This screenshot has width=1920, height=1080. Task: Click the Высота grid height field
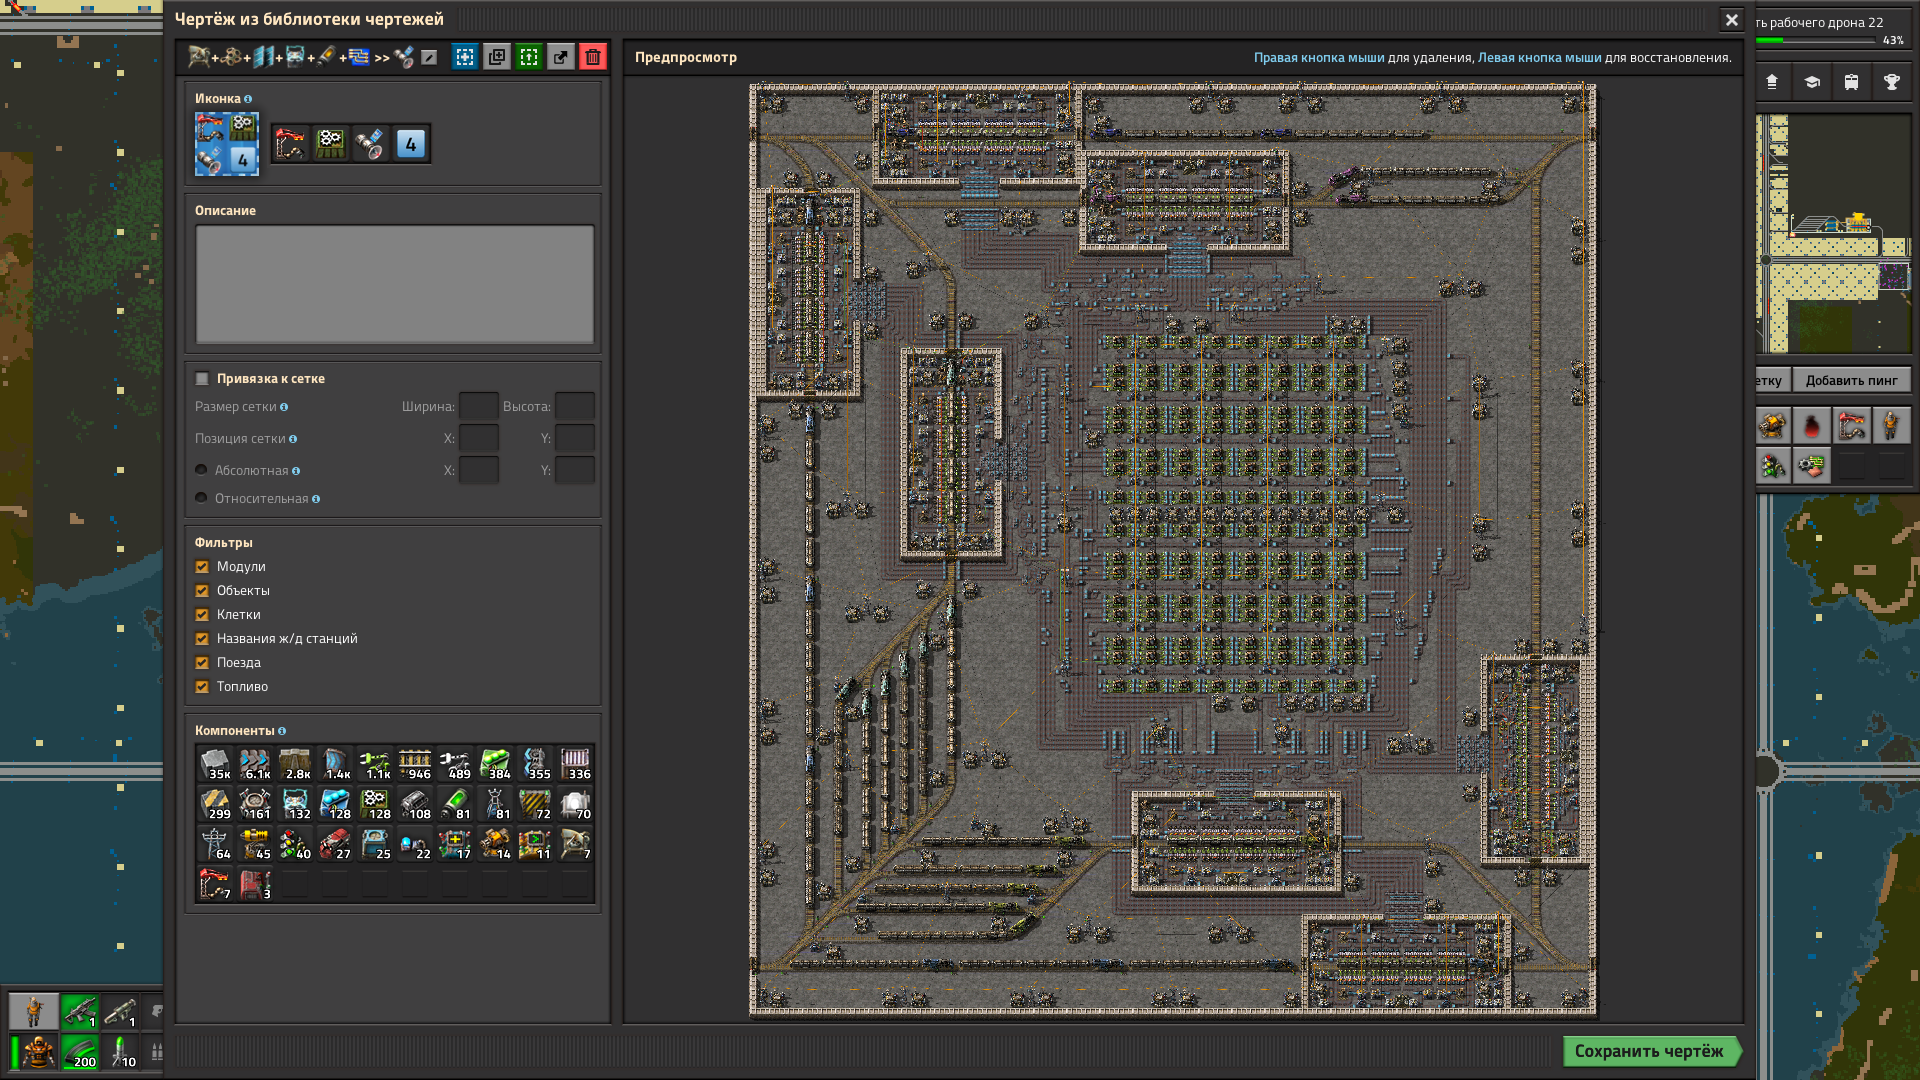tap(575, 406)
